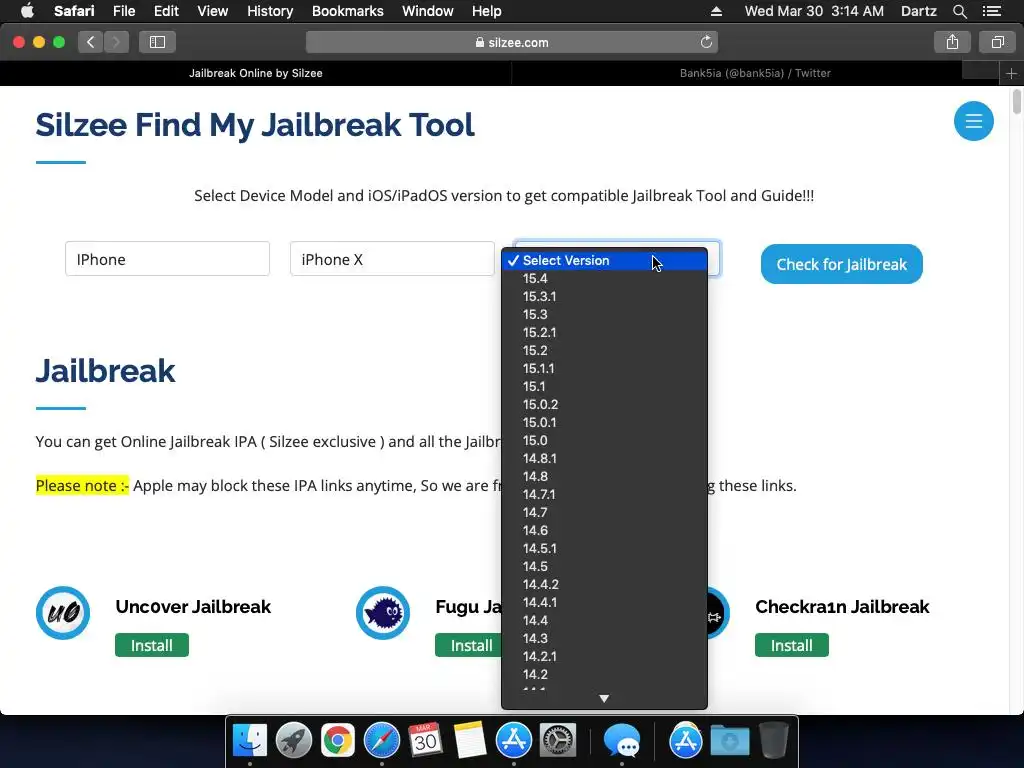Click the silzee.com address bar
1024x768 pixels.
[x=511, y=42]
